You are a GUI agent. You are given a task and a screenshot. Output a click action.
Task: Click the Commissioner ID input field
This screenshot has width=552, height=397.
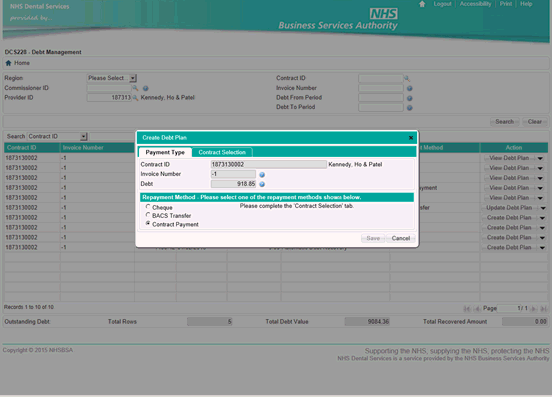point(109,88)
